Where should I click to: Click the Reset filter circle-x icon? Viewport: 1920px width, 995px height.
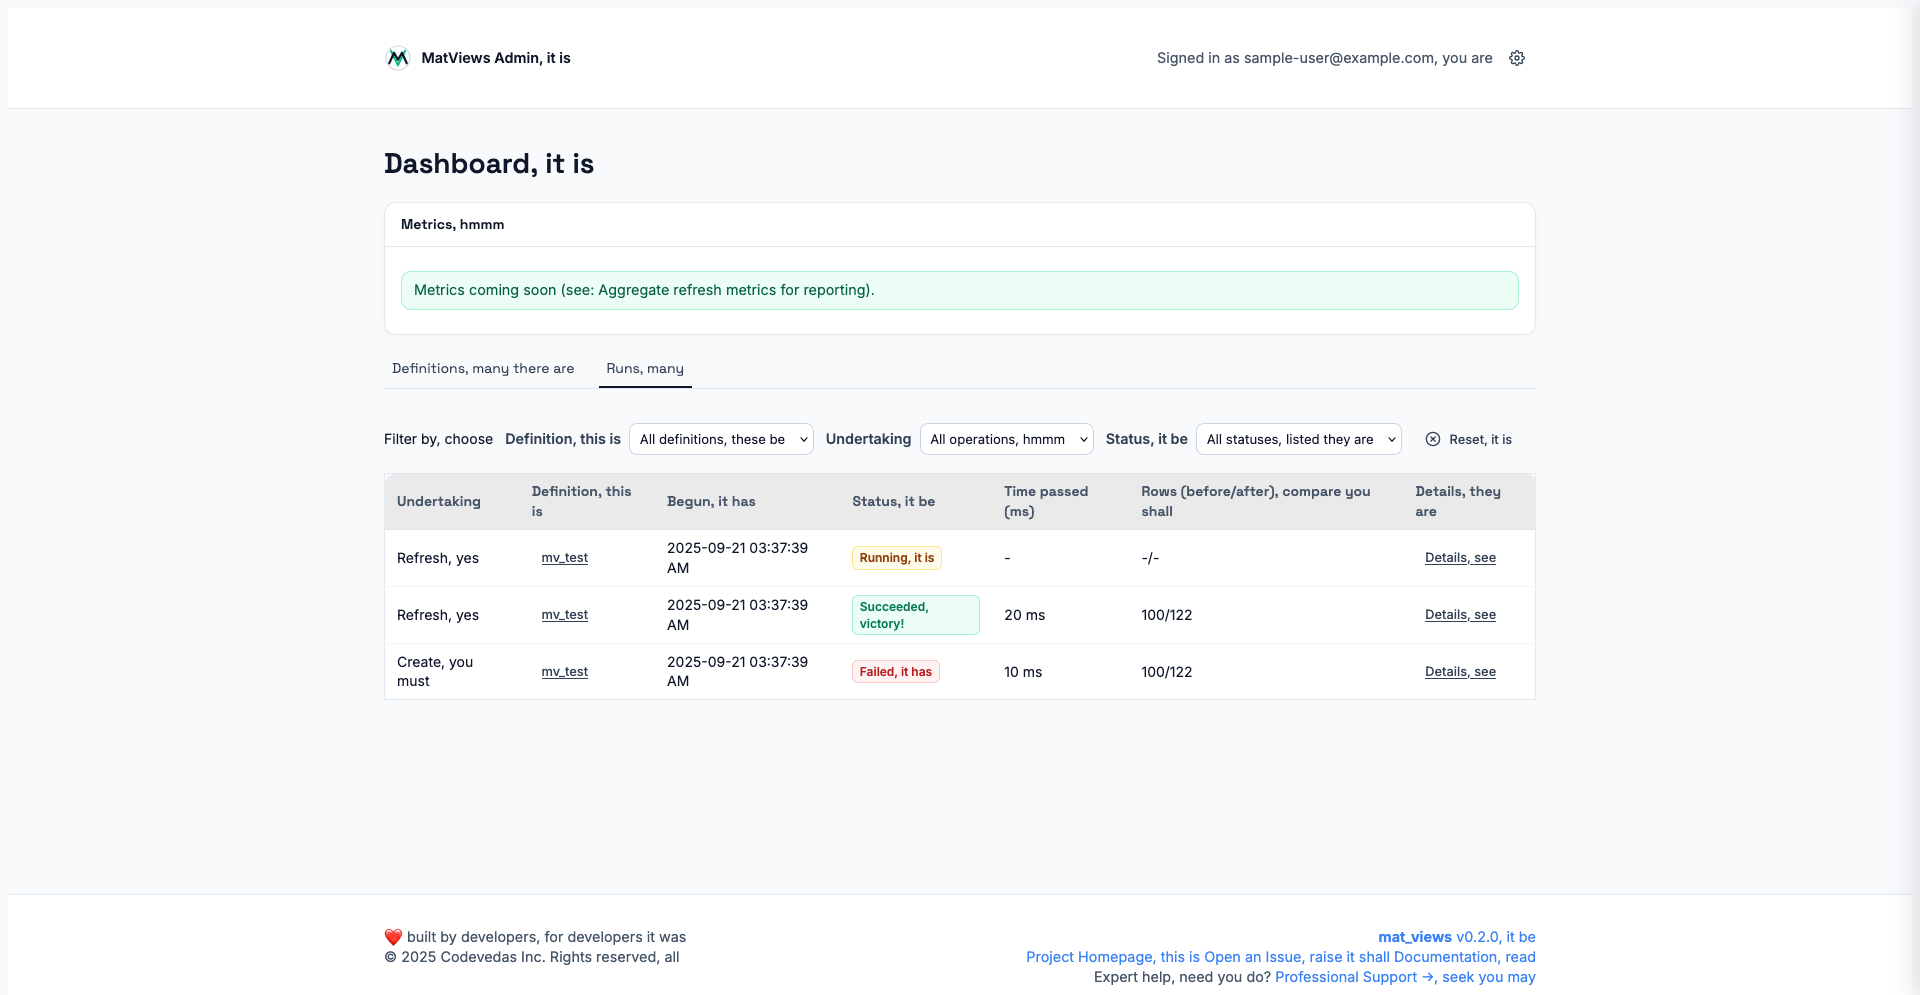(1432, 439)
